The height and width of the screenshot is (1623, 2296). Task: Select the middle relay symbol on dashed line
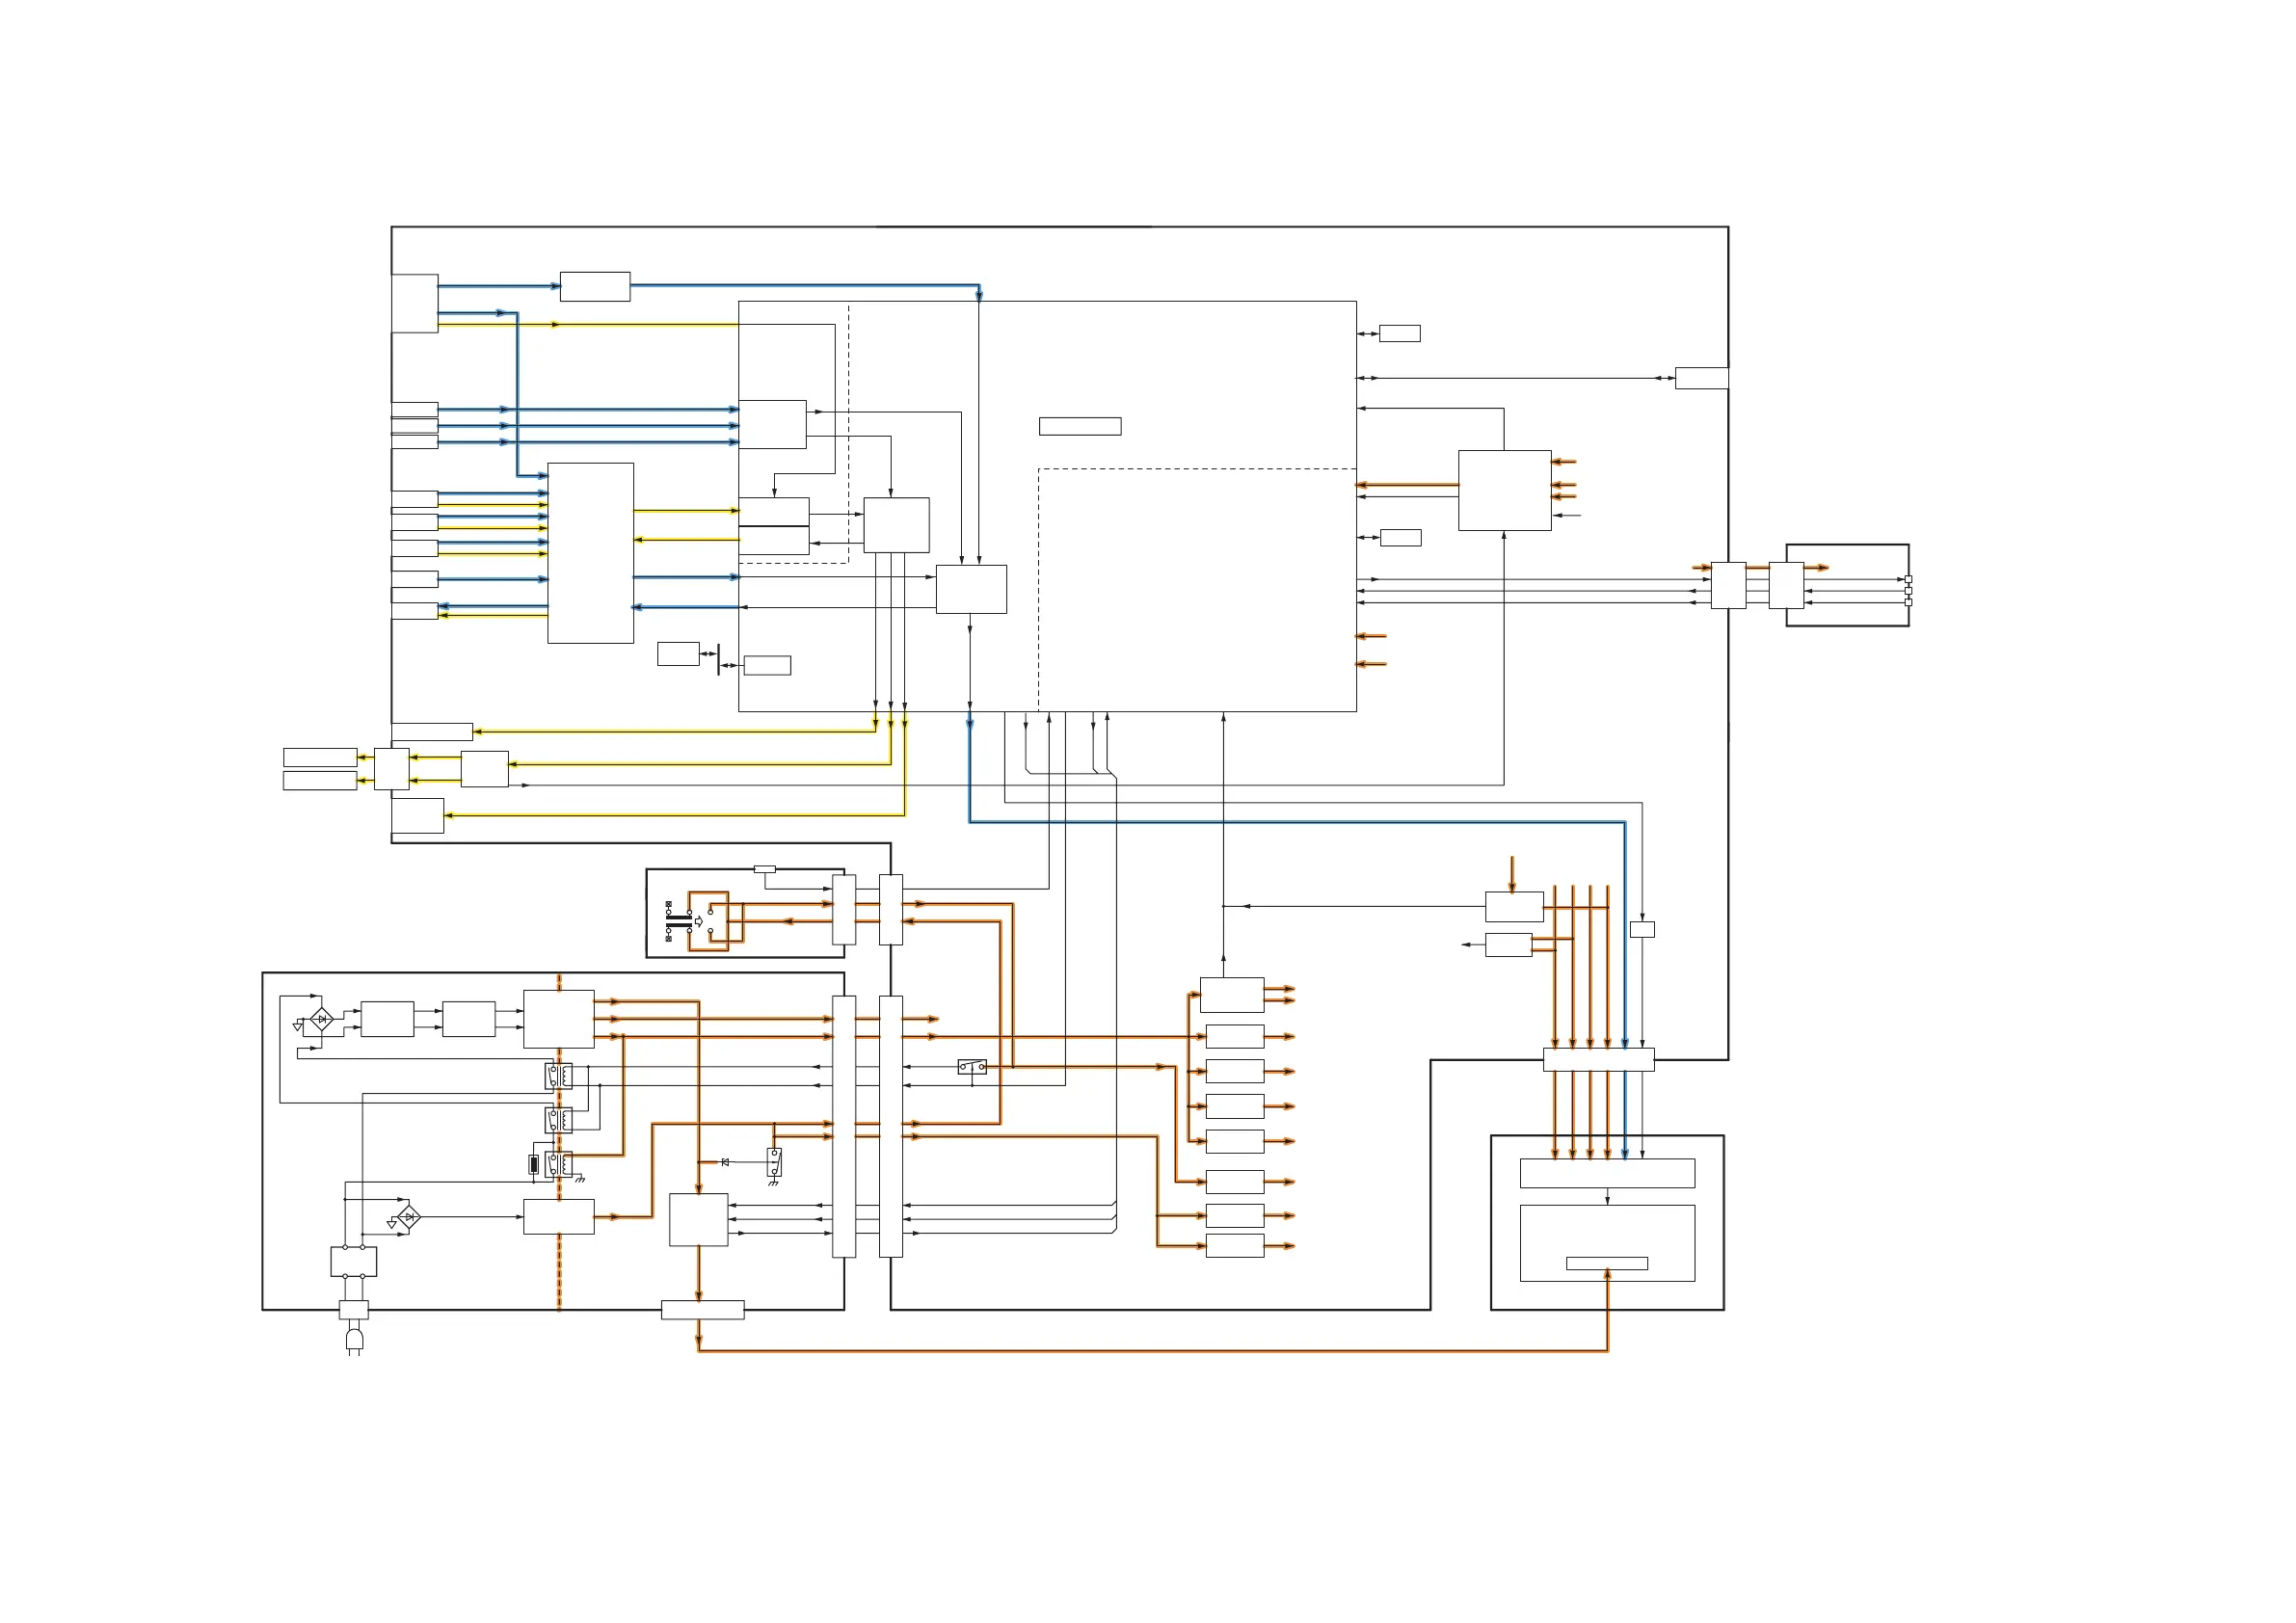(x=558, y=1119)
